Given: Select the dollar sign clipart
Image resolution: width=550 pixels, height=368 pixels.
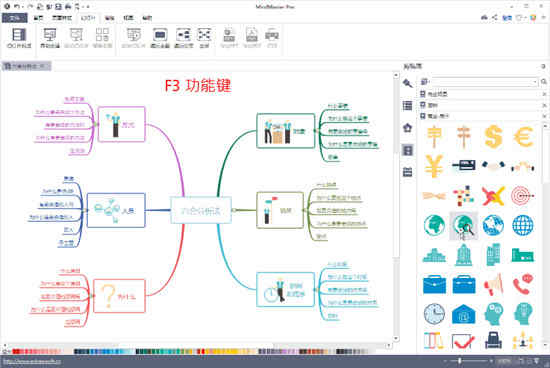Looking at the screenshot, I should coord(493,137).
